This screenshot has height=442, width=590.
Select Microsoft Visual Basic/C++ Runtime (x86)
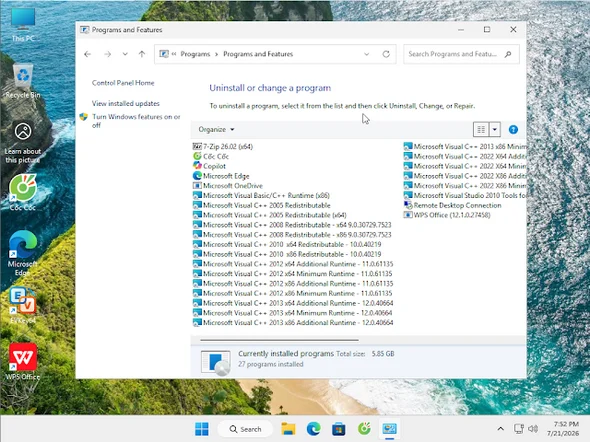click(x=261, y=195)
